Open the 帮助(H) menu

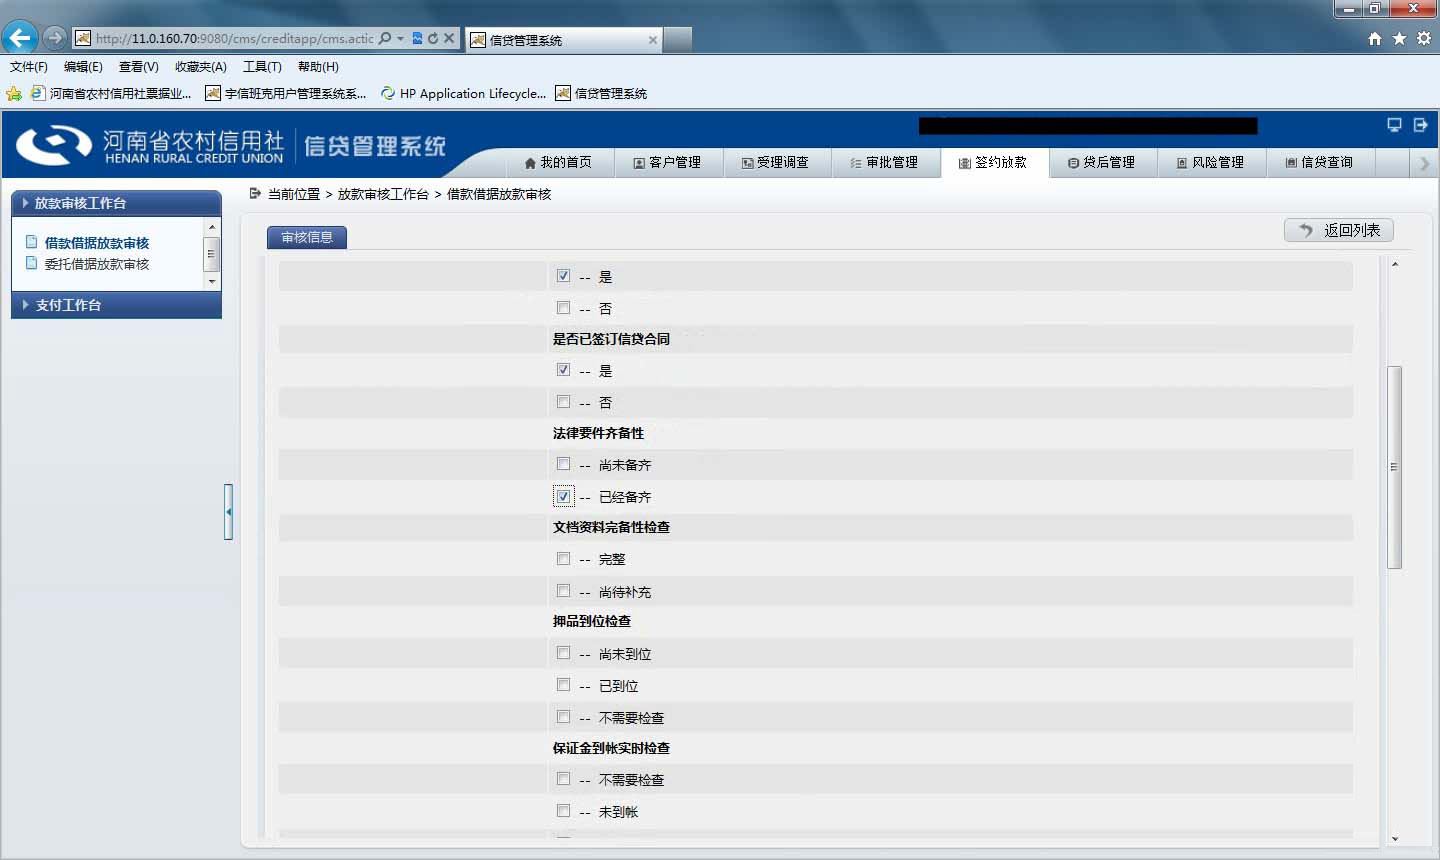(x=318, y=67)
